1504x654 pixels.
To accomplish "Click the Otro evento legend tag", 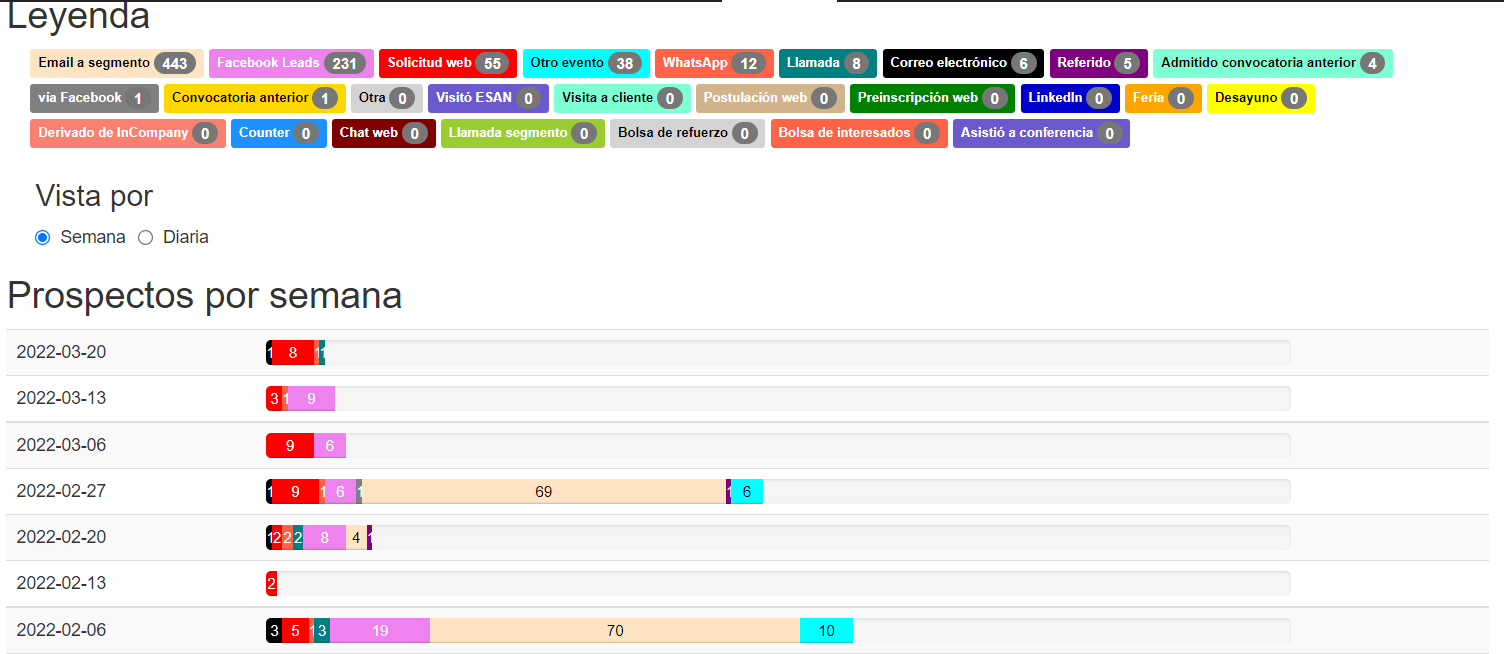I will tap(586, 63).
